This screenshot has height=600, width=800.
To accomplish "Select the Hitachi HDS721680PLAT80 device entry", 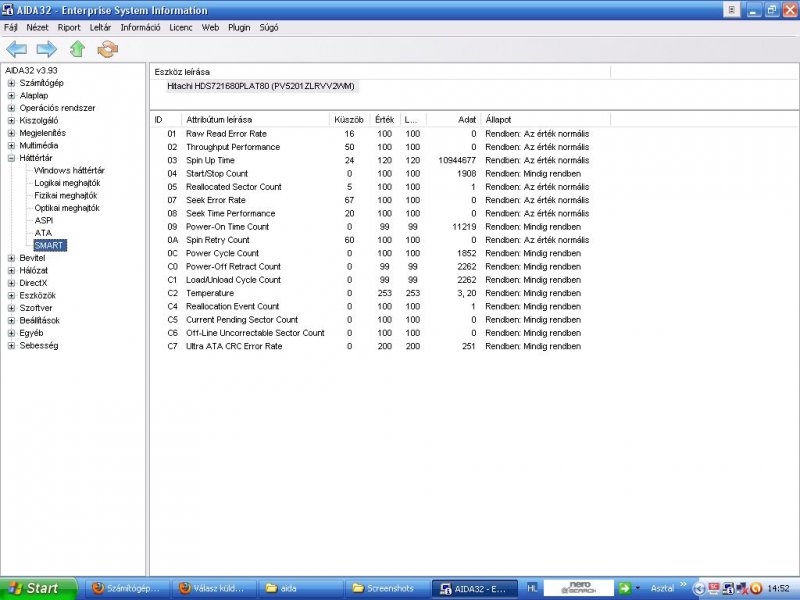I will coord(260,86).
